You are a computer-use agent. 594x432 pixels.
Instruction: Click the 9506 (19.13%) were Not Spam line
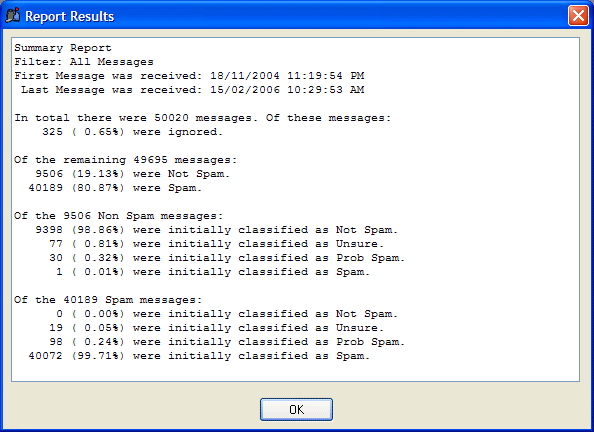tap(133, 174)
